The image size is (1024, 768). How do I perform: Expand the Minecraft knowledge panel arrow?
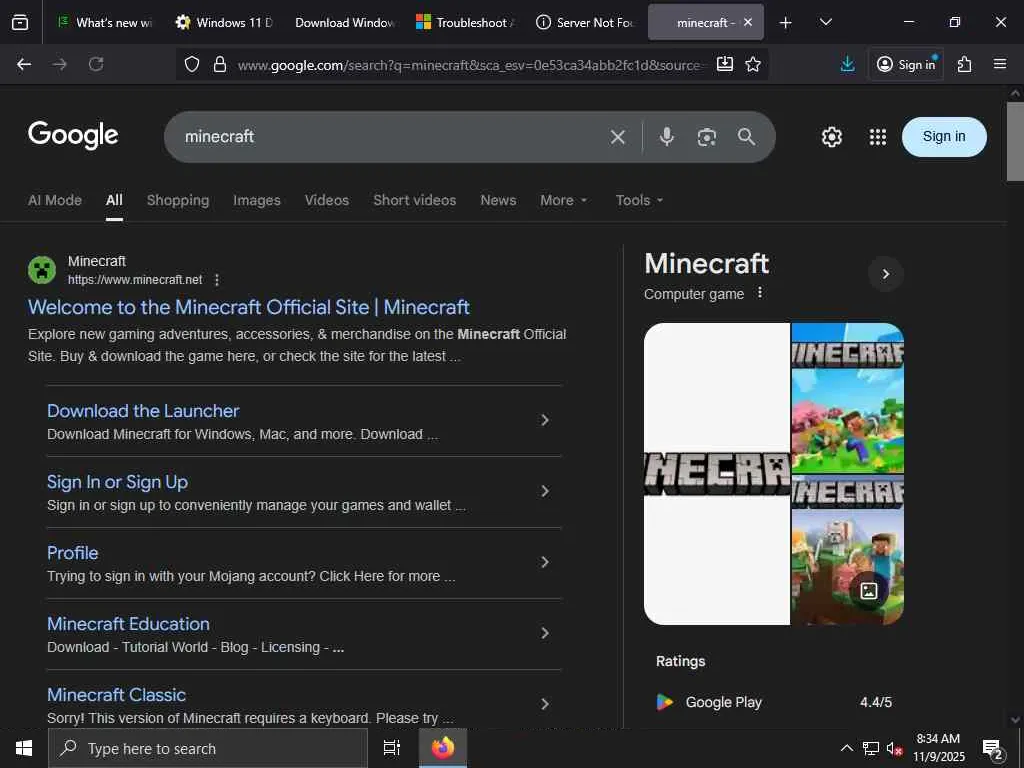tap(886, 274)
